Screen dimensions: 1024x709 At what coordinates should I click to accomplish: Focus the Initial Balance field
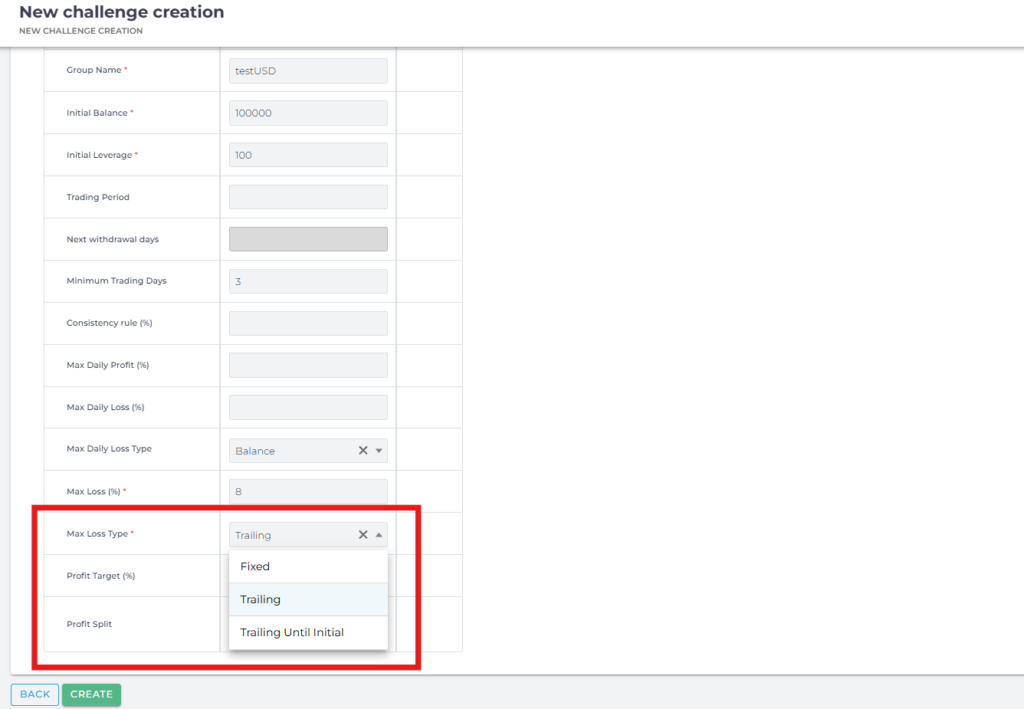[x=308, y=113]
